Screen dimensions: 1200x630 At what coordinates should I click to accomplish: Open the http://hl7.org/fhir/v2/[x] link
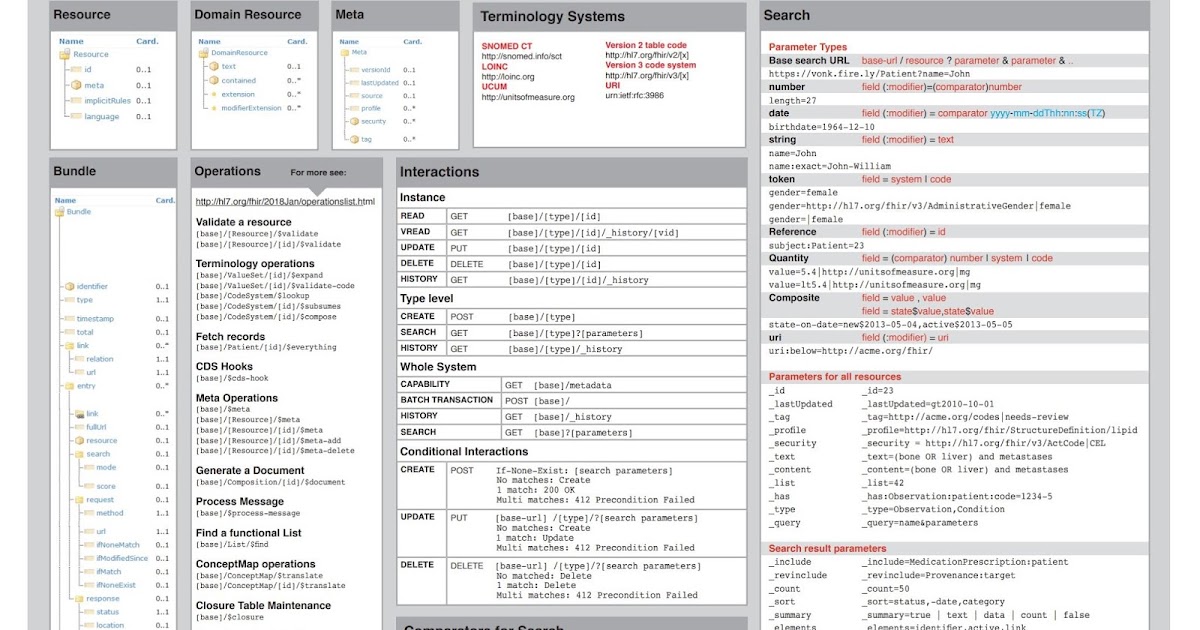[647, 55]
